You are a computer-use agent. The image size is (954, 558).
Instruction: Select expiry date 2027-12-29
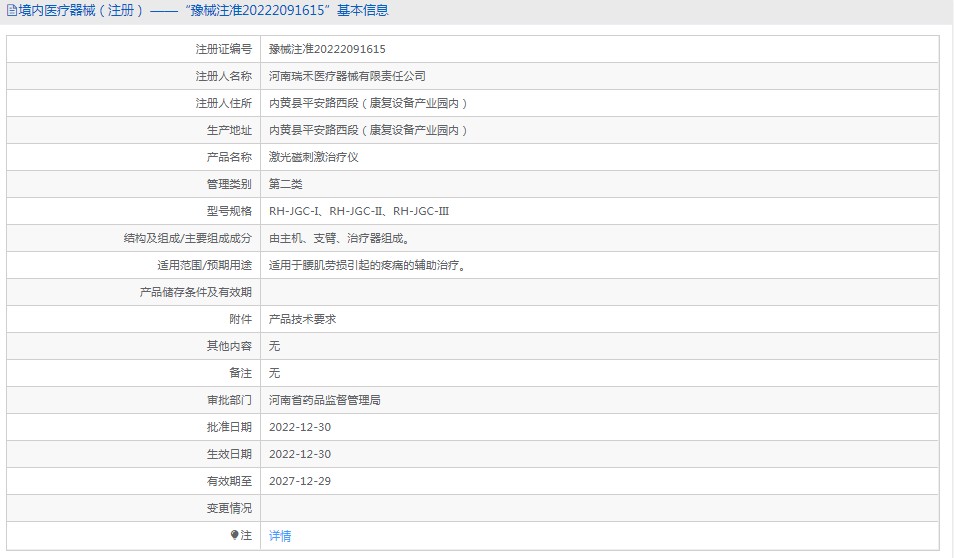coord(300,481)
